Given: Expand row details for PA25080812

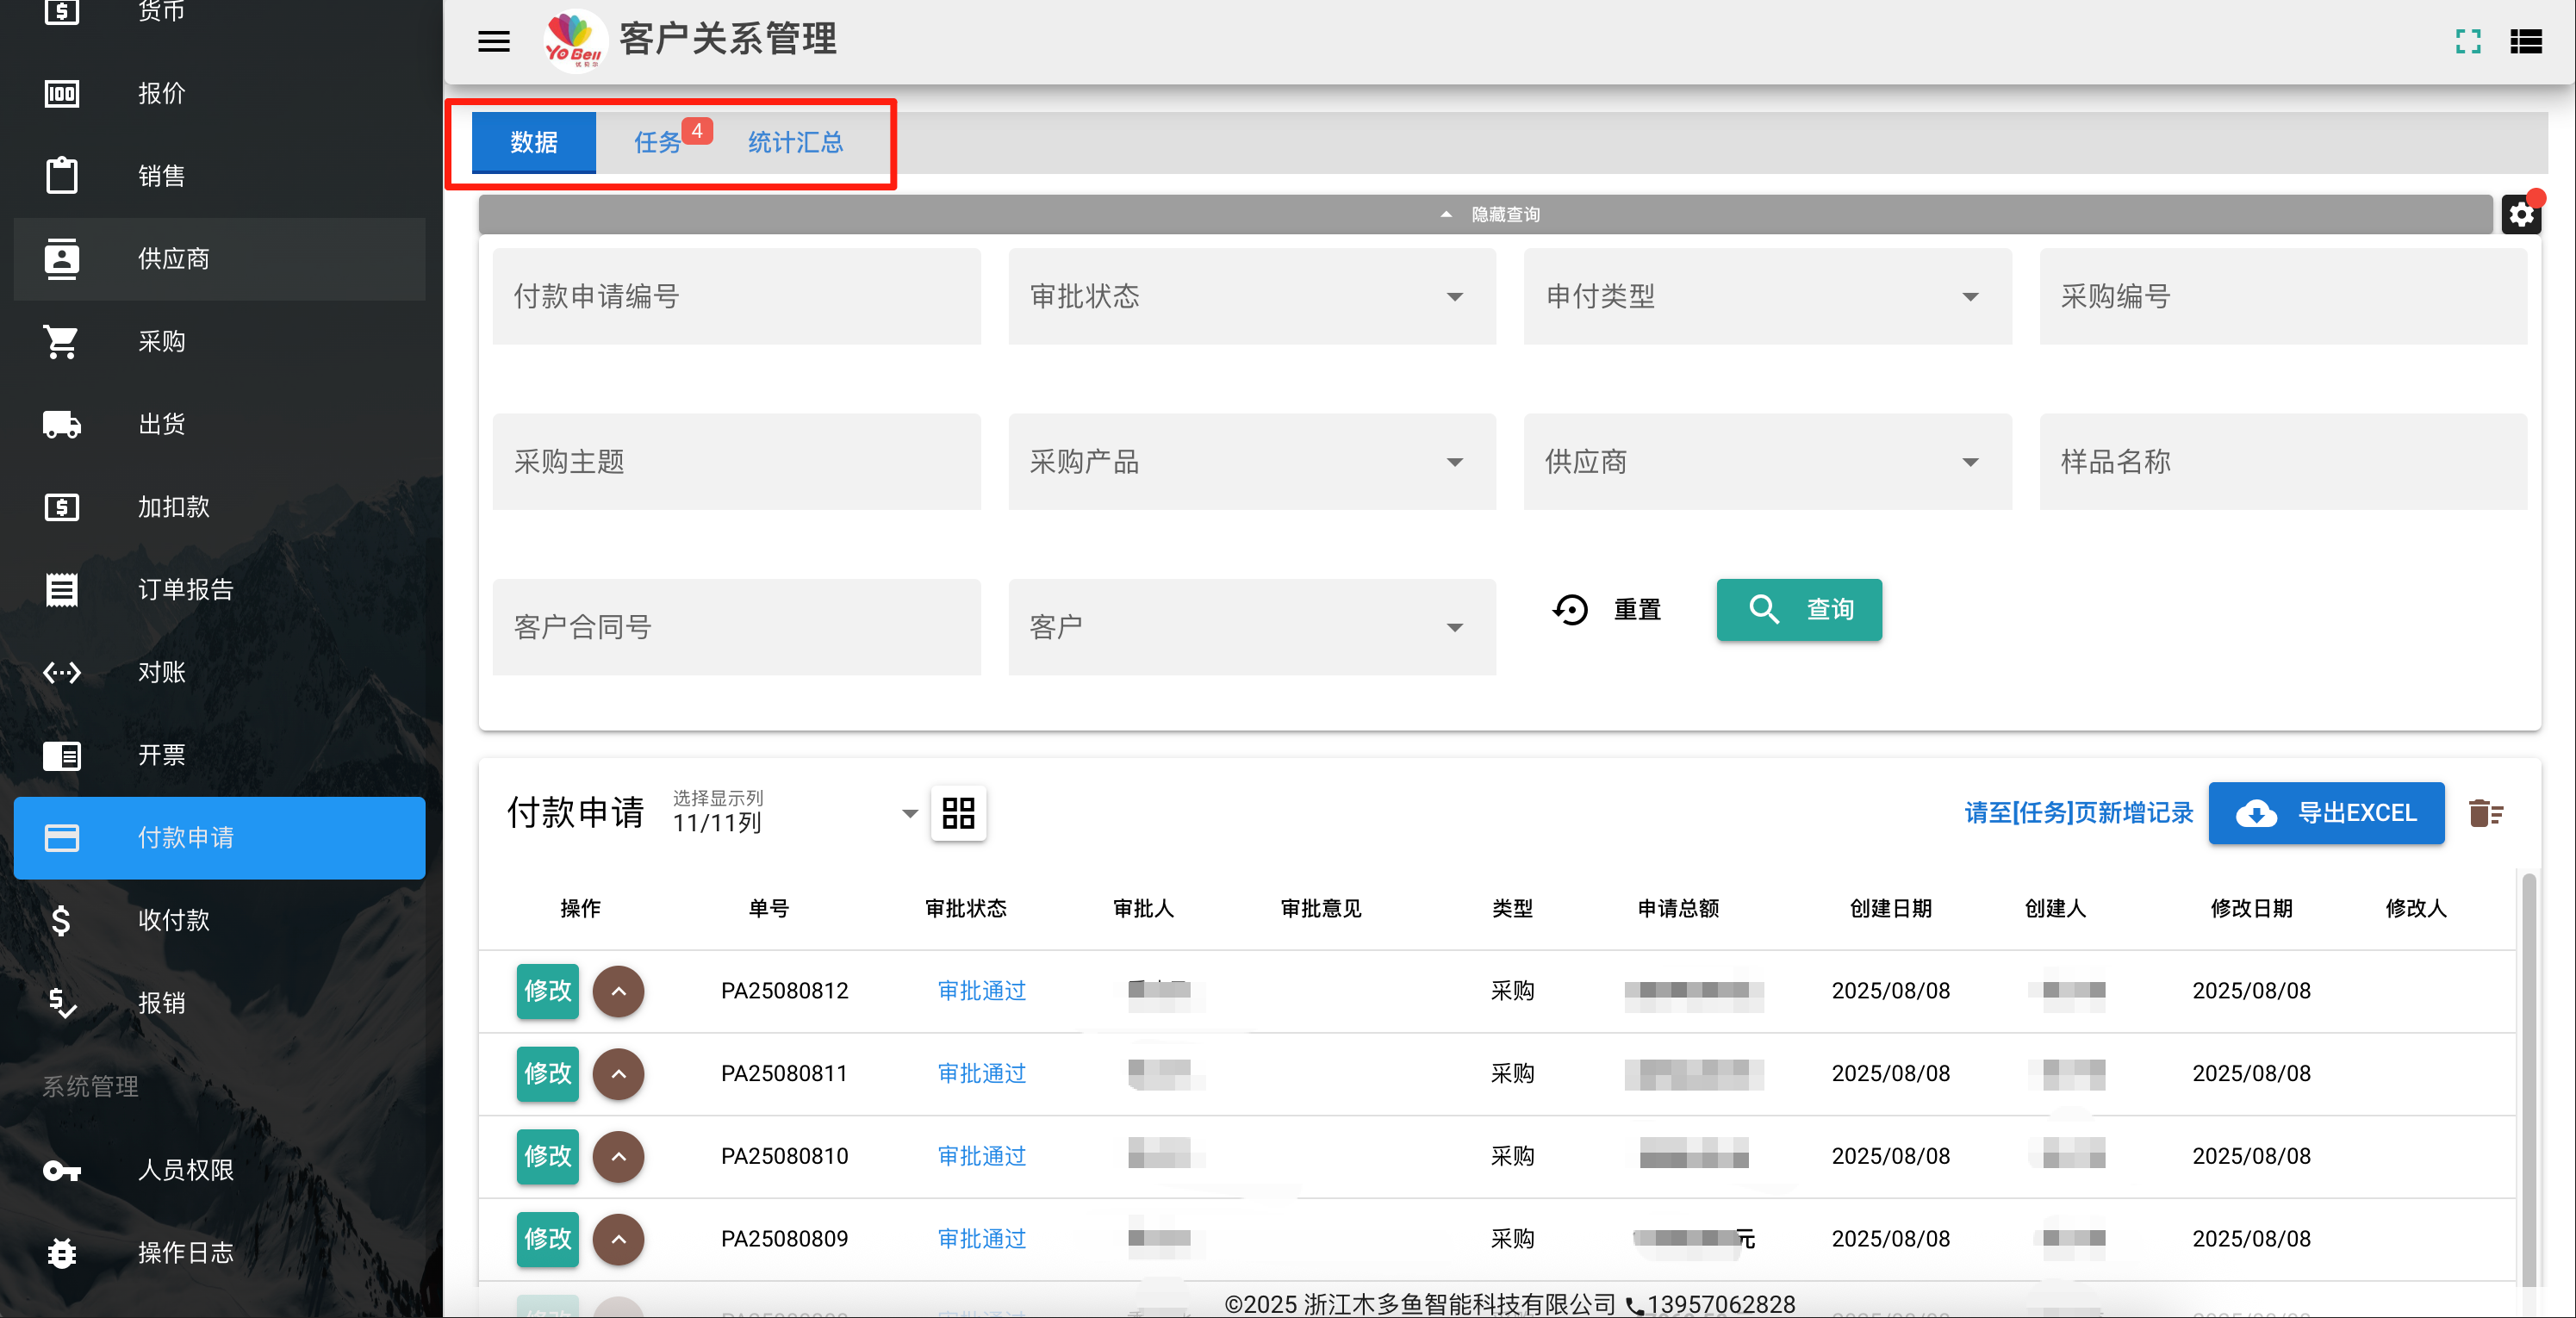Looking at the screenshot, I should click(x=618, y=991).
